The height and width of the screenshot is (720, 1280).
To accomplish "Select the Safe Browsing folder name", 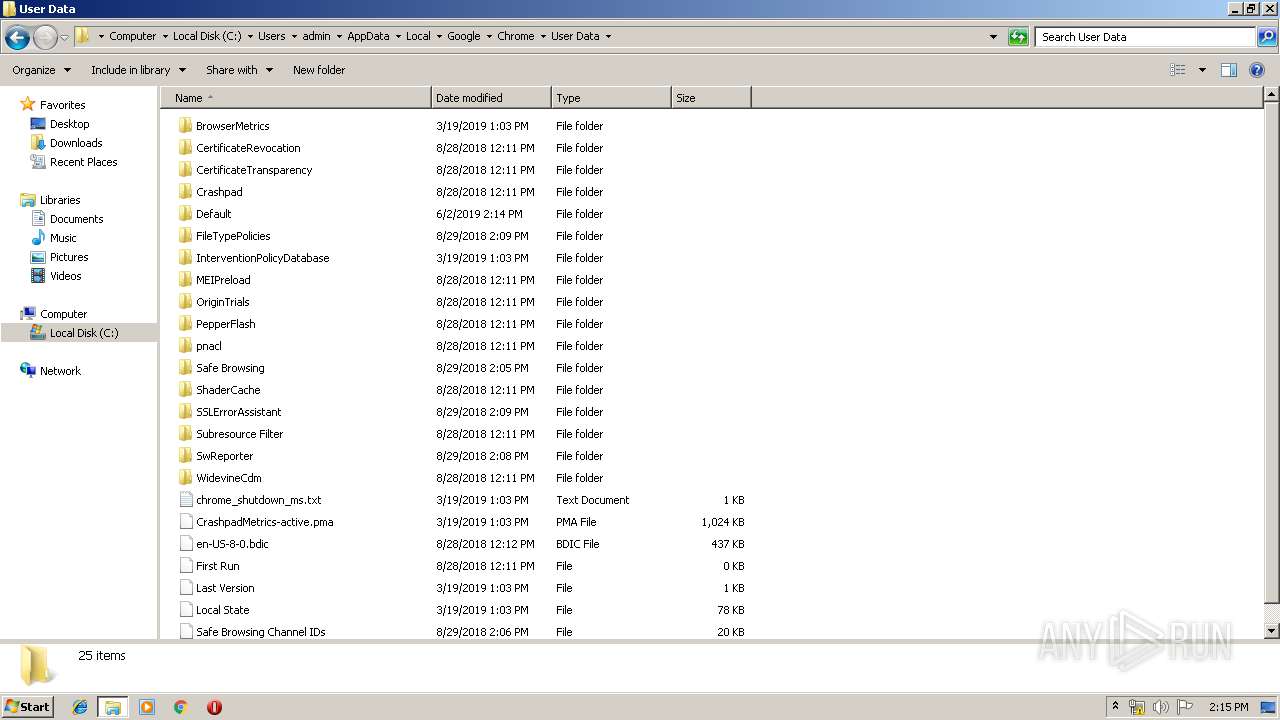I will 230,368.
